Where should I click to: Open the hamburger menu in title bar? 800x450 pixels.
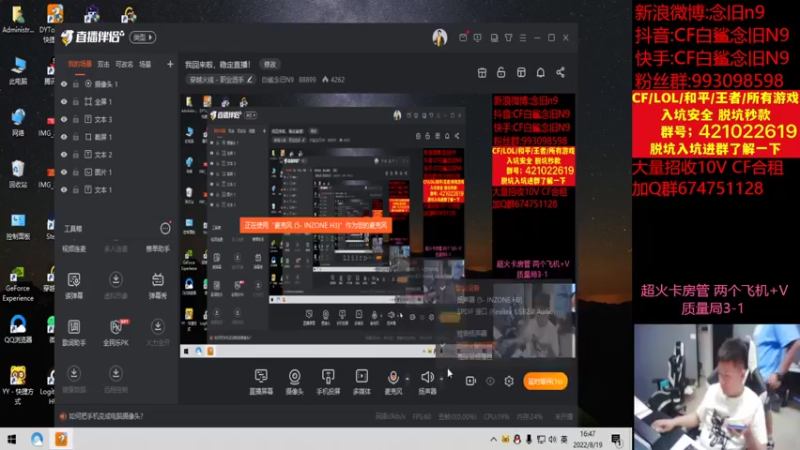pos(523,38)
